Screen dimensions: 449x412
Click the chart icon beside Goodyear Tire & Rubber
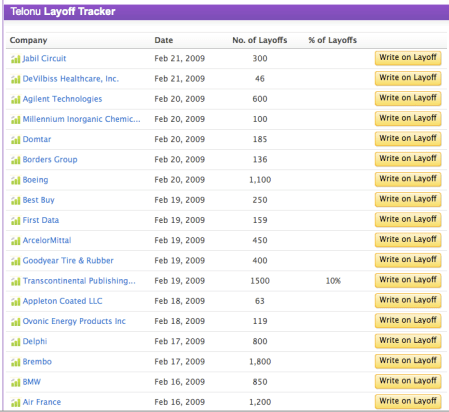tap(15, 261)
